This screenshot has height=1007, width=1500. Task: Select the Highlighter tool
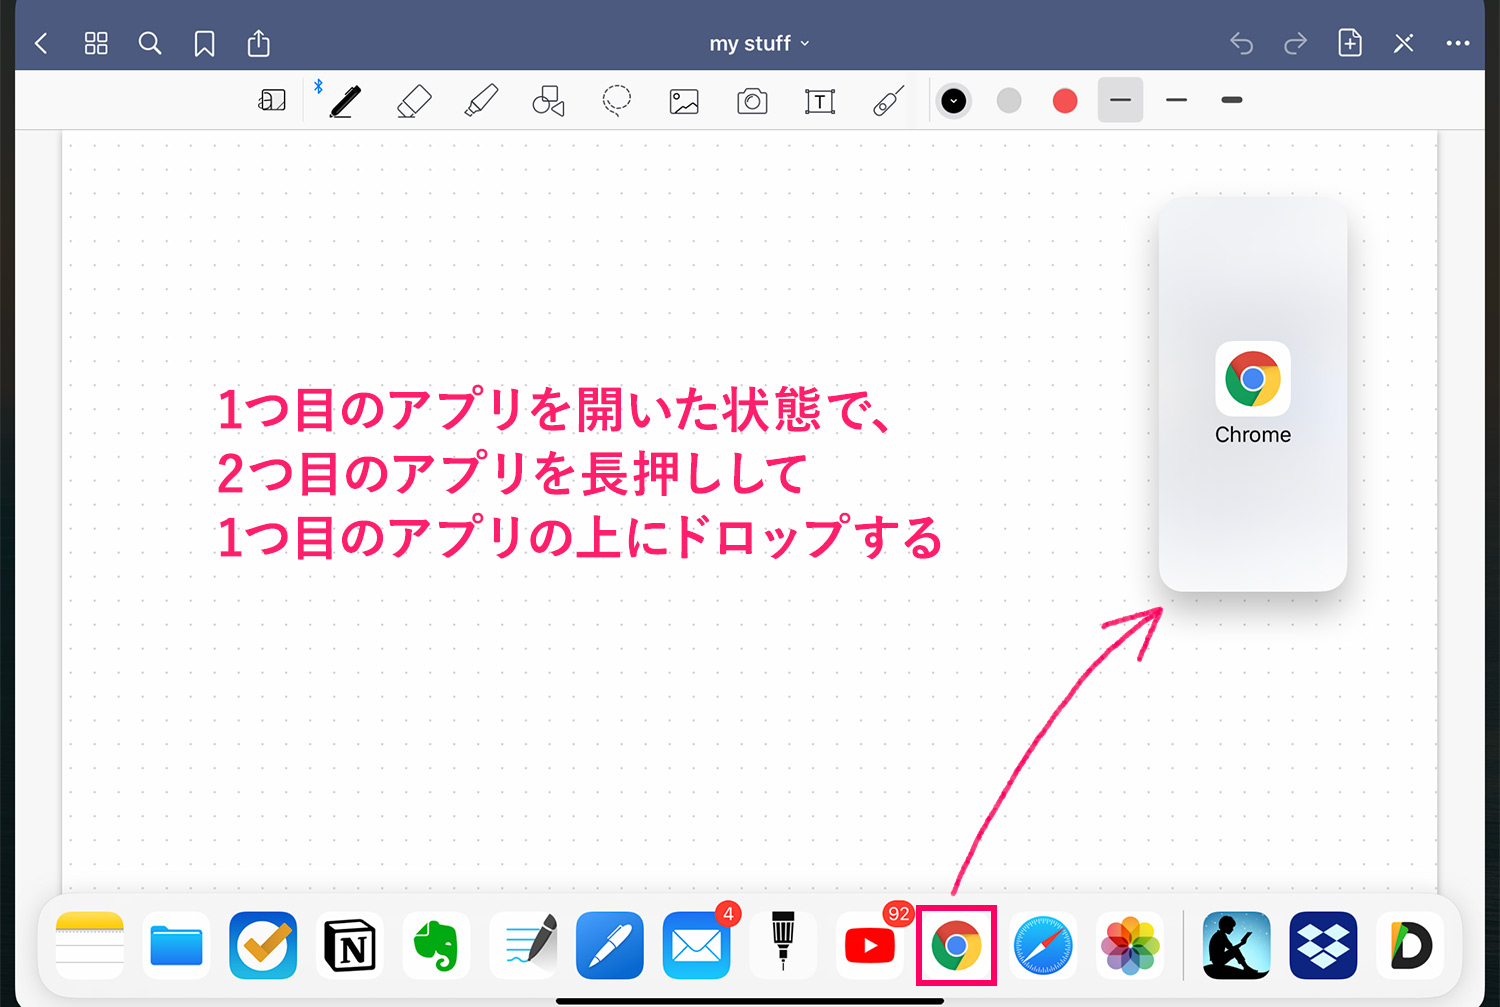[481, 100]
